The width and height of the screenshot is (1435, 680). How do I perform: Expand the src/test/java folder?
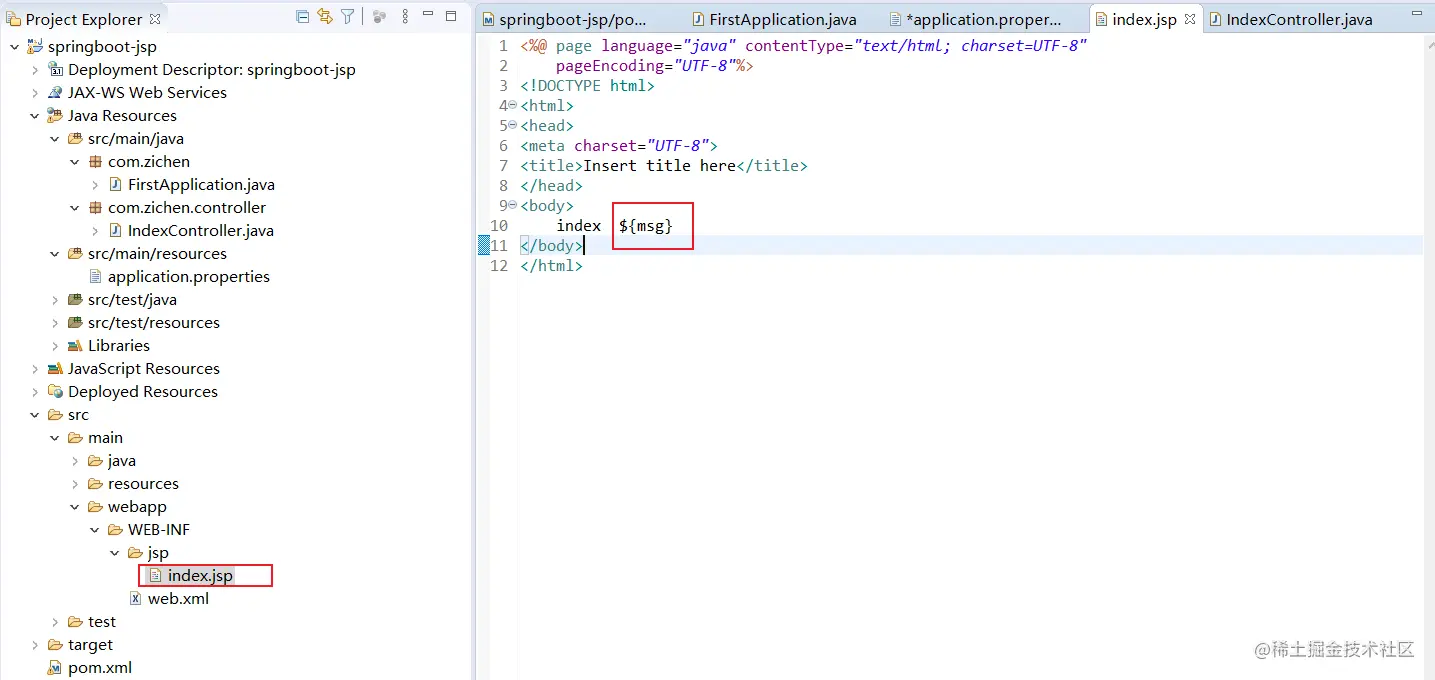55,300
